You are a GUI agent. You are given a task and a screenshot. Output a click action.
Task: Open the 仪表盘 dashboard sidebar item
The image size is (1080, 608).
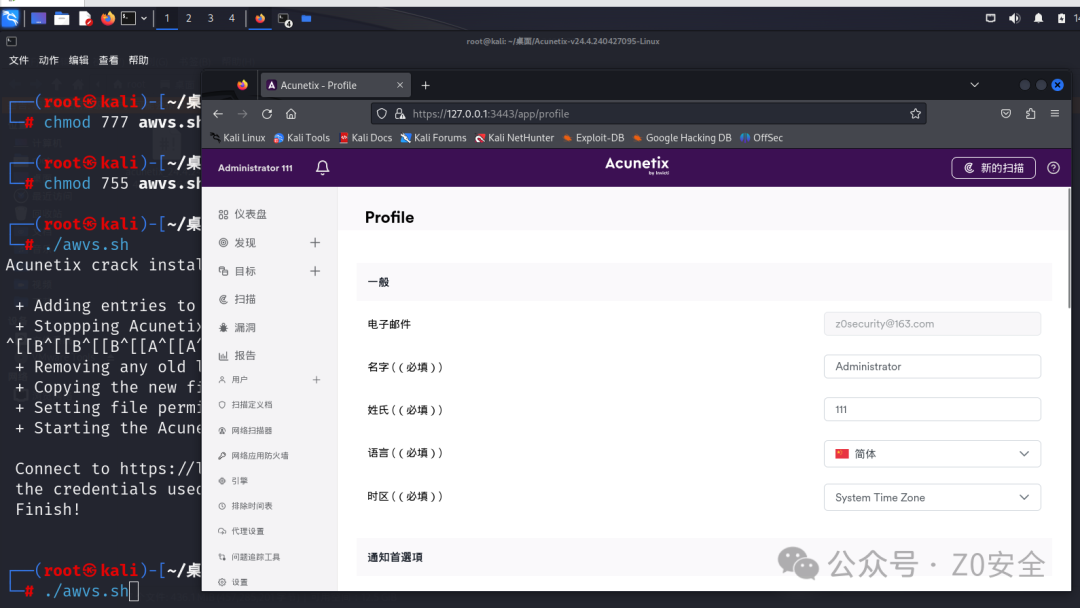(242, 214)
